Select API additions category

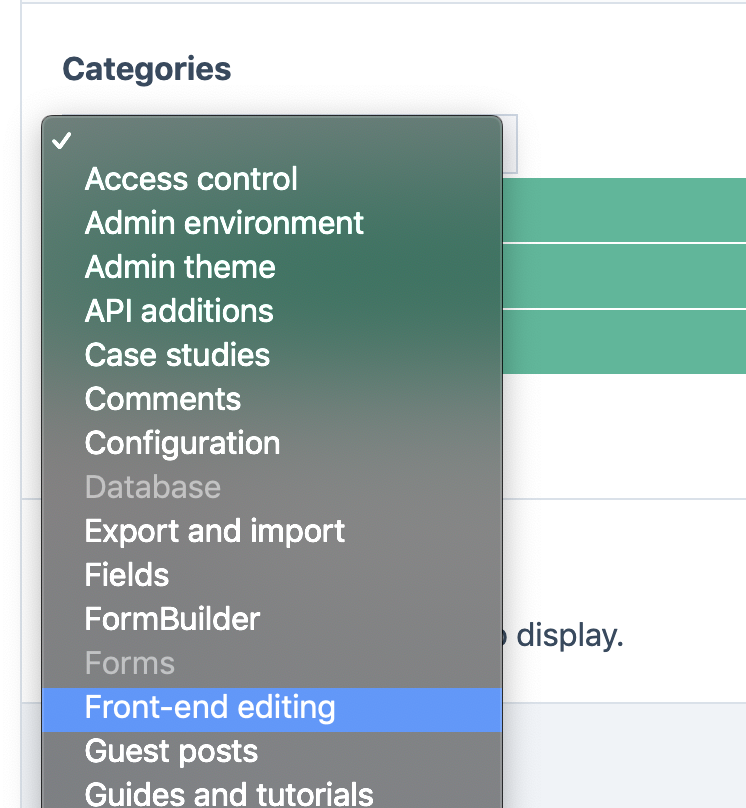click(179, 311)
